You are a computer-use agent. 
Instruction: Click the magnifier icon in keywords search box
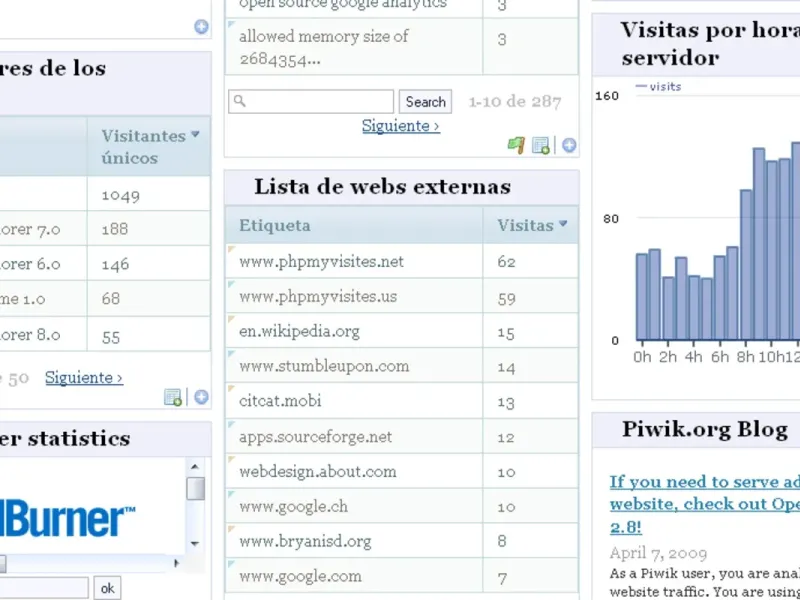tap(239, 101)
